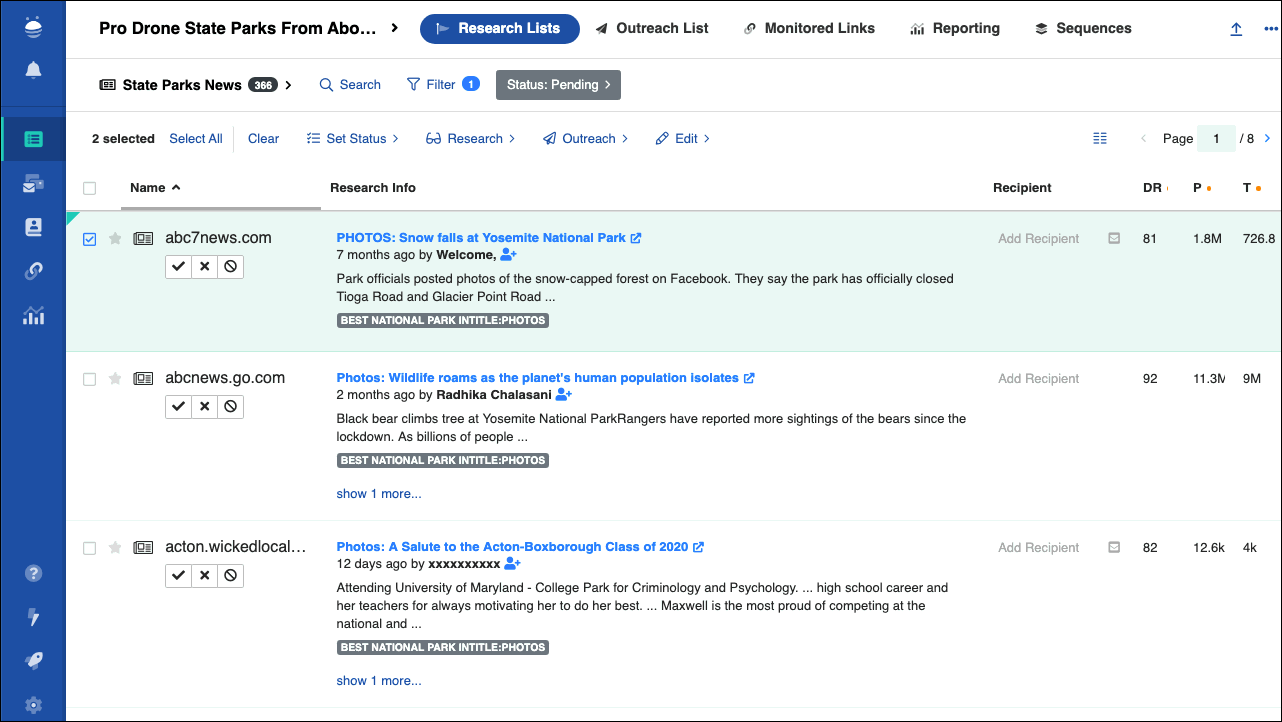This screenshot has width=1282, height=722.
Task: Open the export arrow icon at top right
Action: (x=1235, y=29)
